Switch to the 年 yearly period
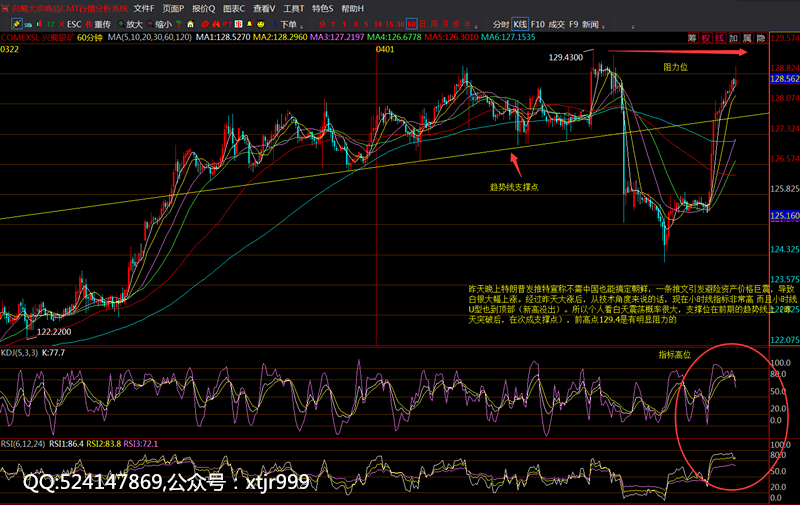This screenshot has height=505, width=800. click(x=467, y=24)
